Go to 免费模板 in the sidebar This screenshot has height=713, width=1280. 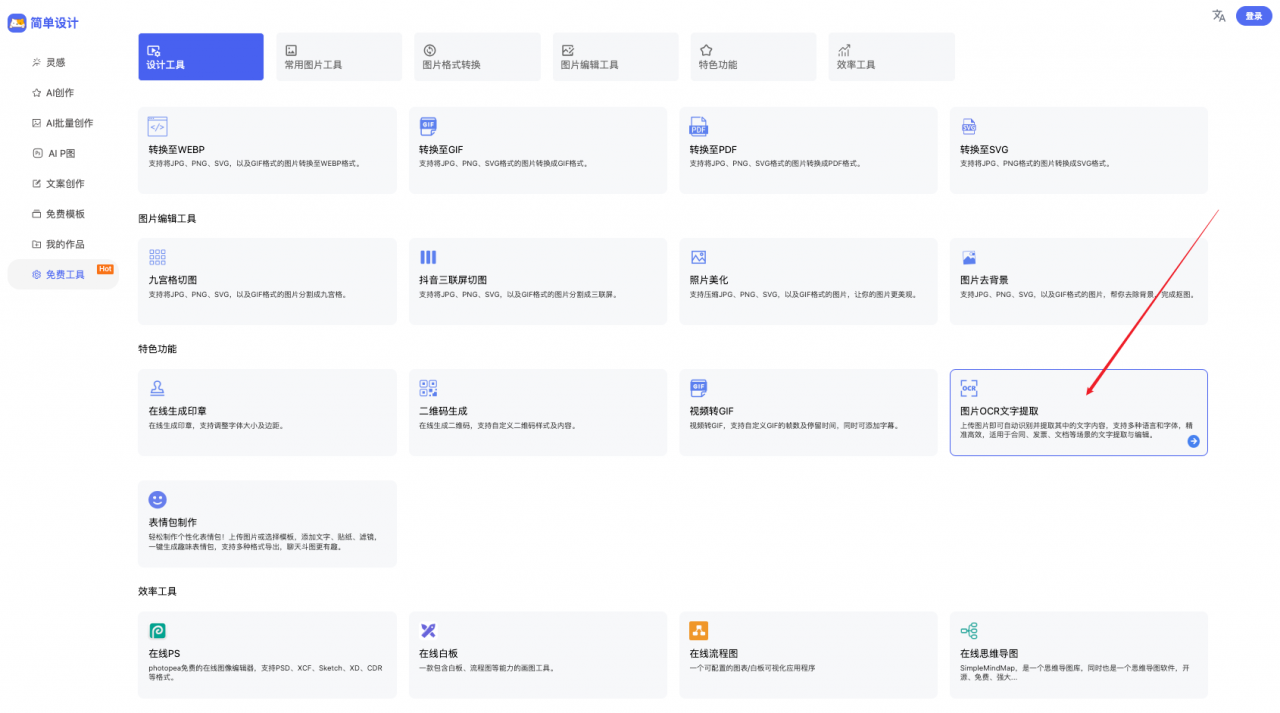(x=65, y=214)
